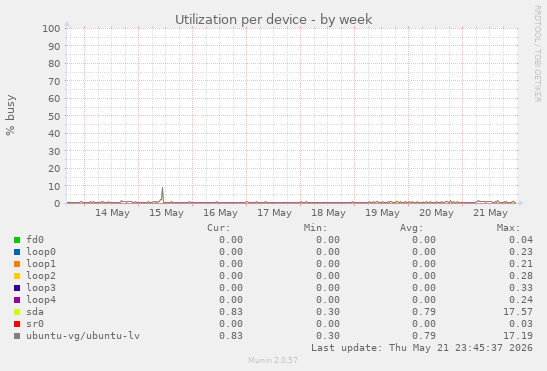Click the loop3 max value 0.33

pos(520,288)
